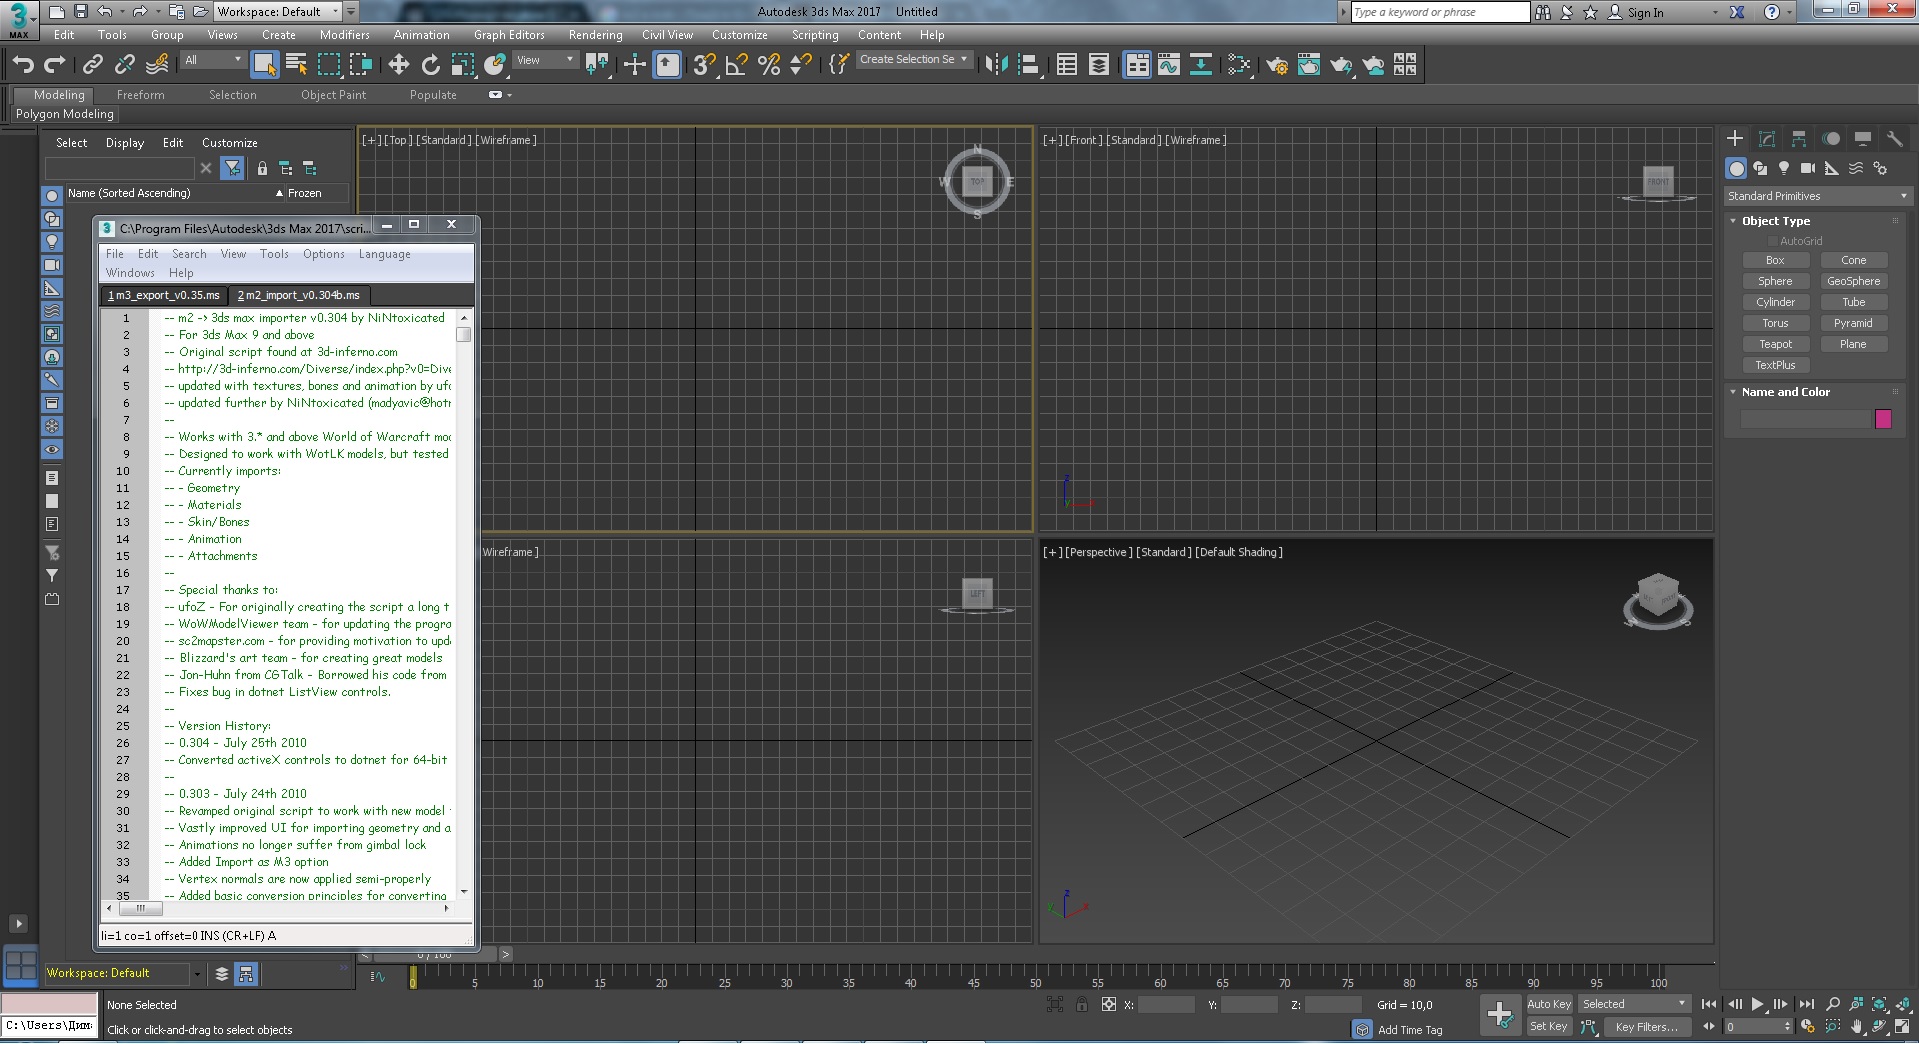The width and height of the screenshot is (1919, 1044).
Task: Click the Lights category icon in the Create panel
Action: coord(1784,169)
